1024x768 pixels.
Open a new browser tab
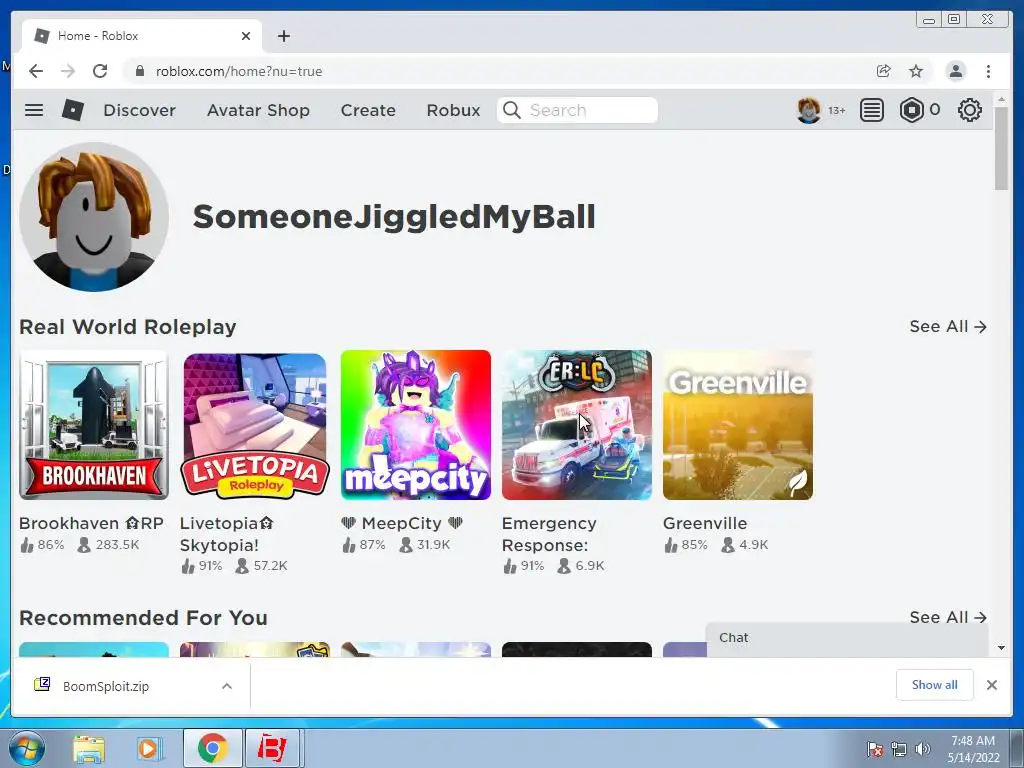(283, 36)
